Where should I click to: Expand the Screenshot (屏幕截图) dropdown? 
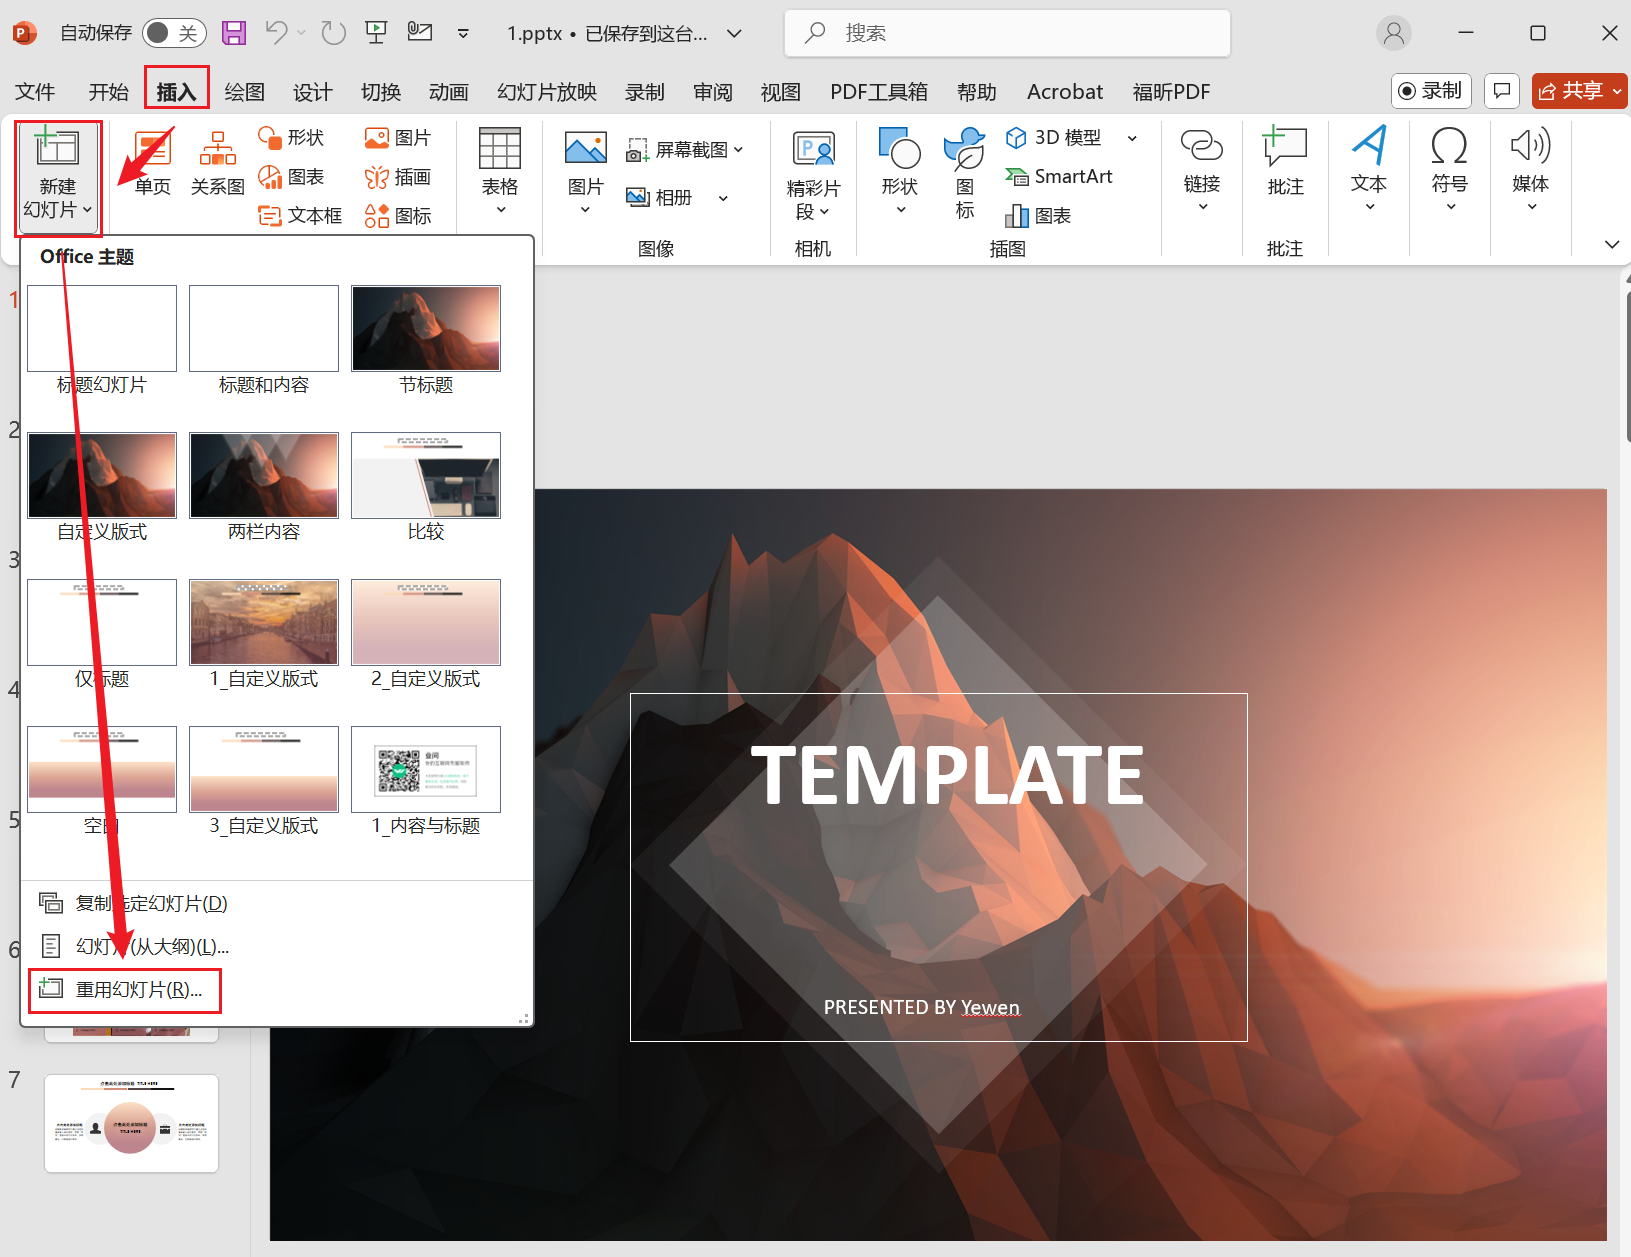(739, 150)
